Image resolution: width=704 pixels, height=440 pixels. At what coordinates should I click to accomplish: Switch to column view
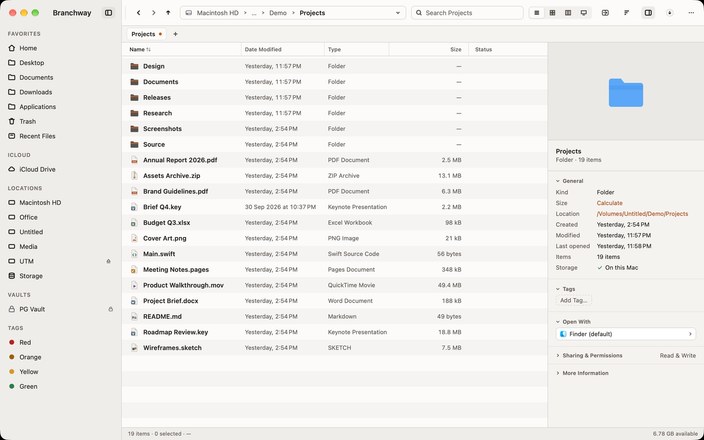[568, 13]
